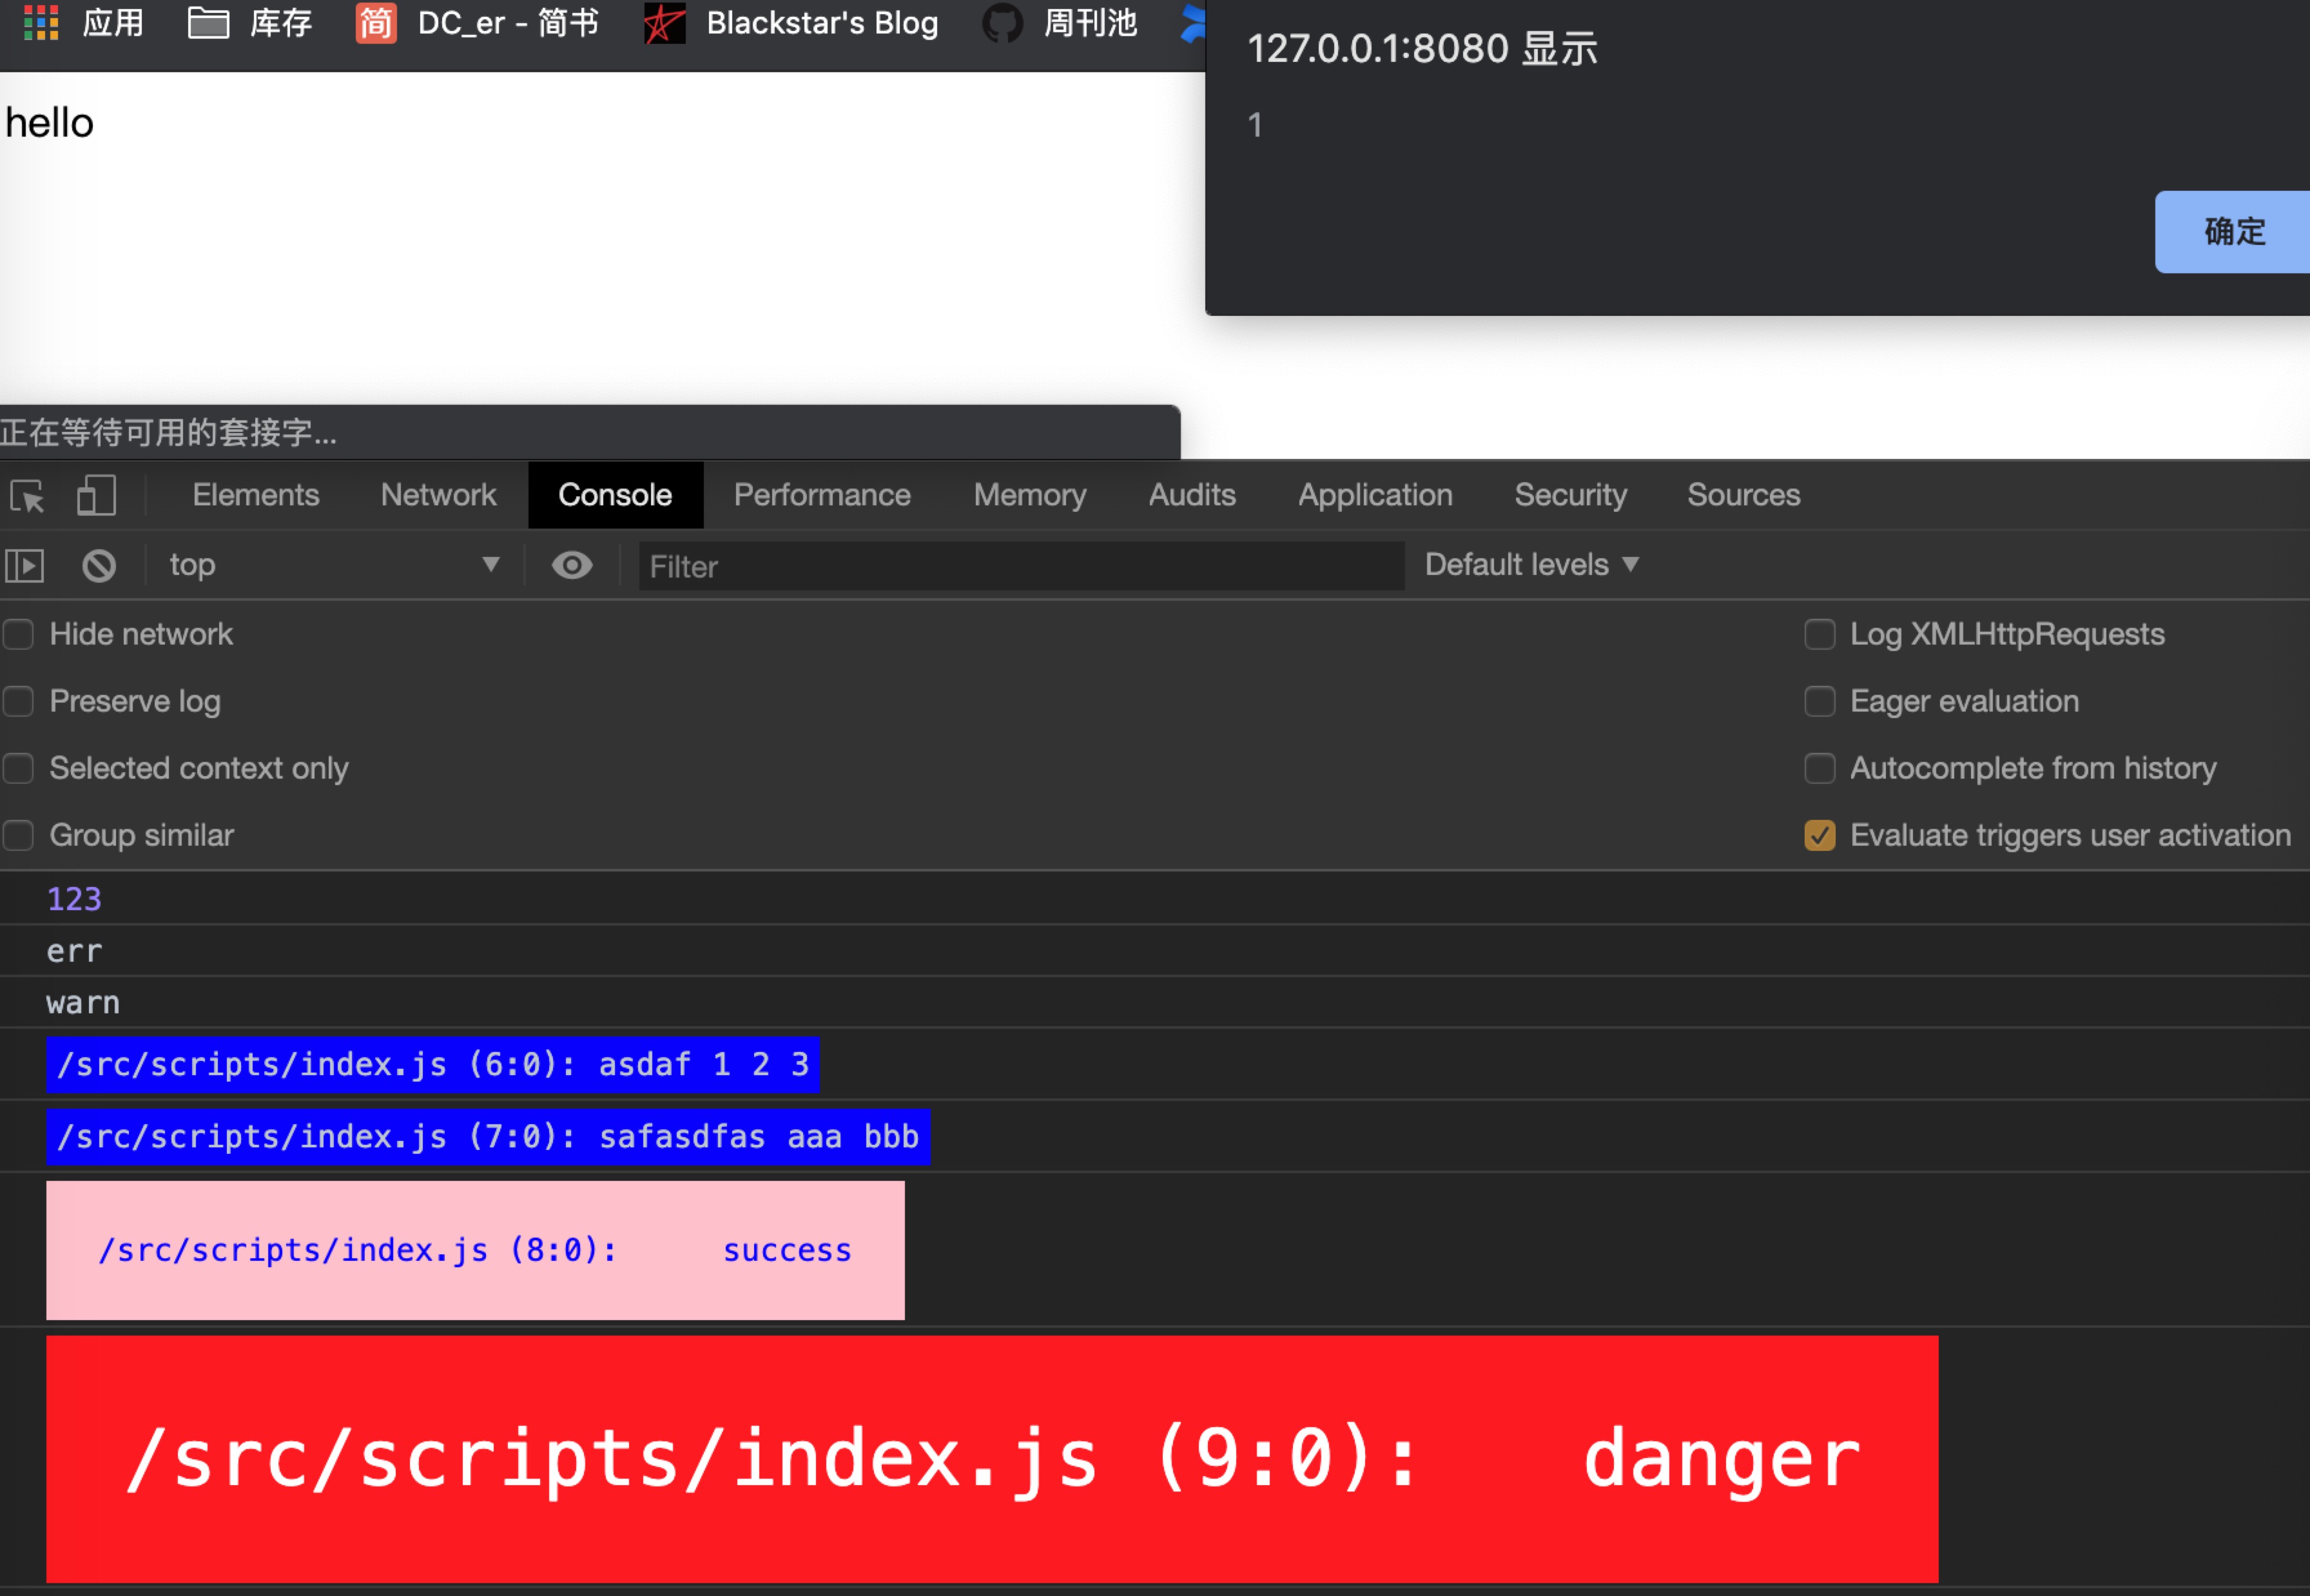Click the console Filter input field
The image size is (2310, 1596).
click(1020, 567)
